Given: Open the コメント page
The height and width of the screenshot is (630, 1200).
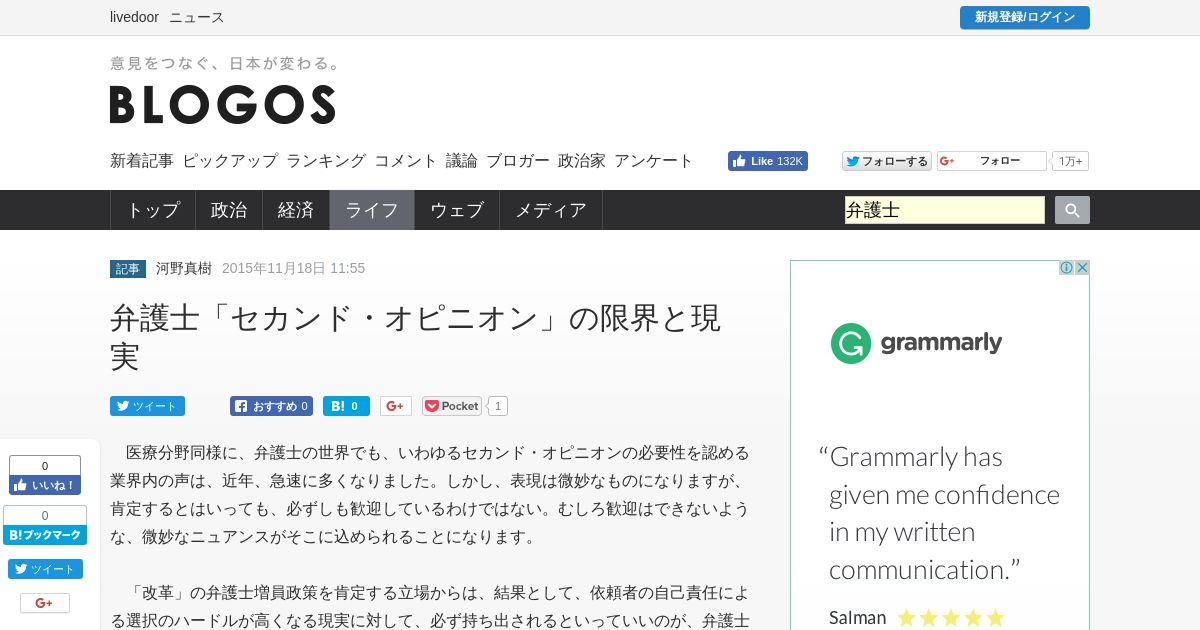Looking at the screenshot, I should tap(406, 160).
